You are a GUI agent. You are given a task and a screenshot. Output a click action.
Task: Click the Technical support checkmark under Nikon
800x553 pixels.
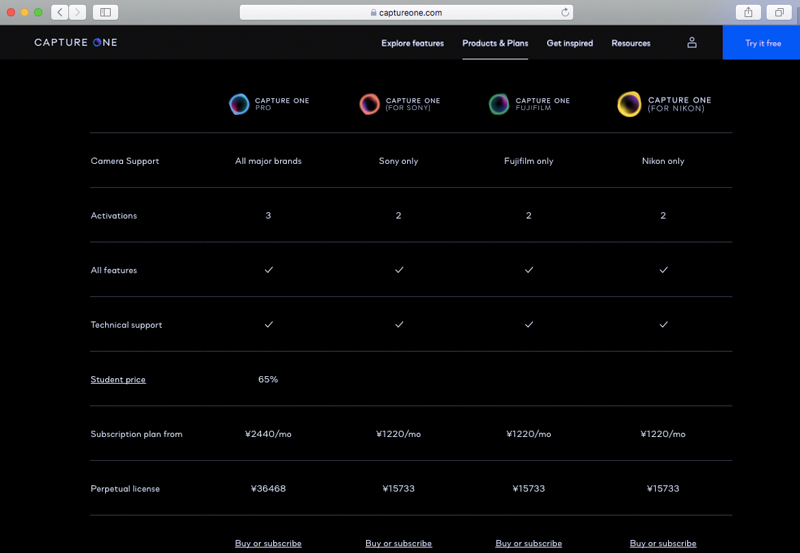click(663, 324)
